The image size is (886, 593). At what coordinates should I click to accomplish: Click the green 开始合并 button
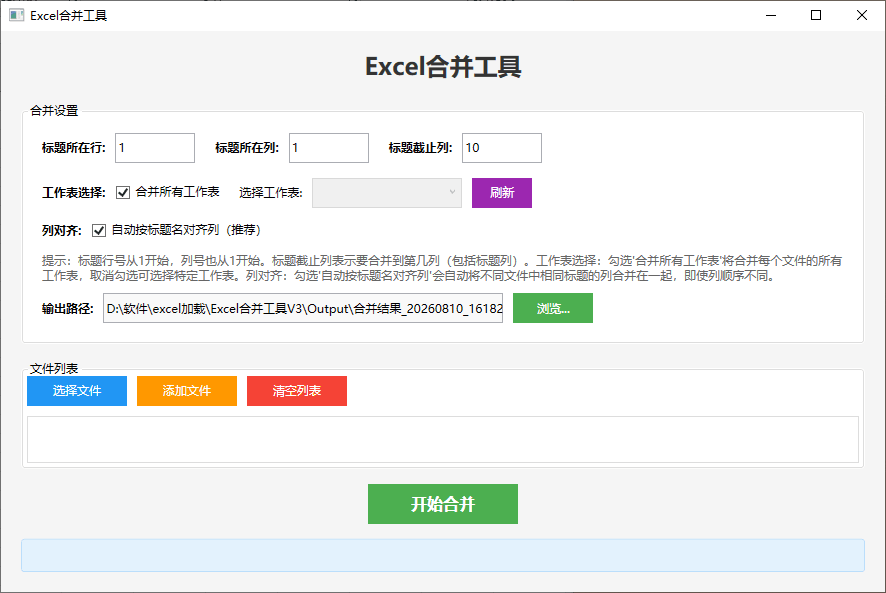(x=442, y=504)
